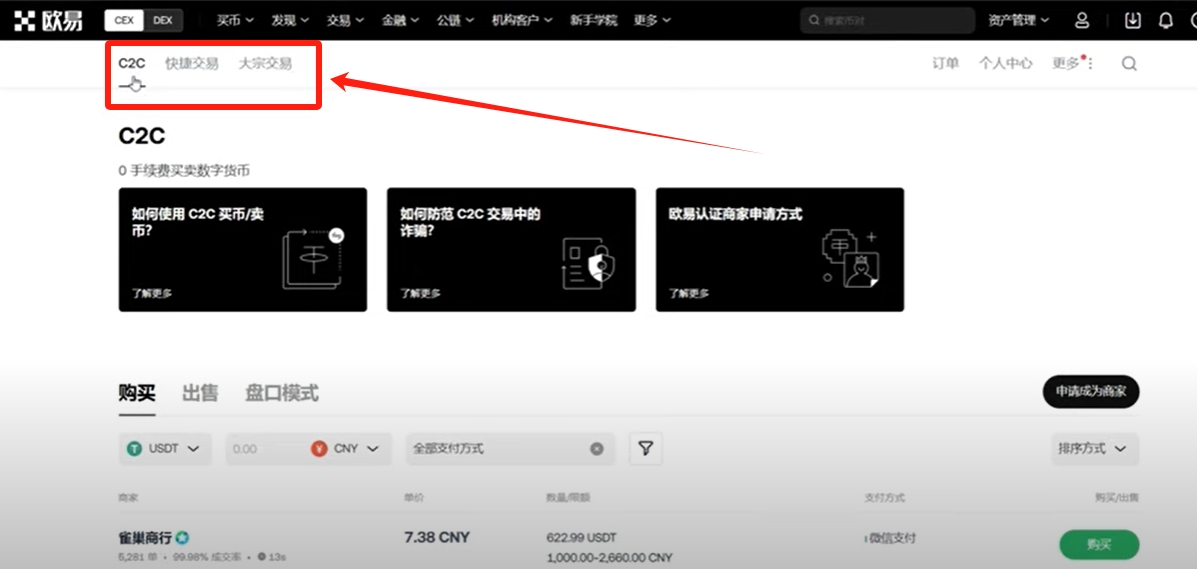Viewport: 1197px width, 569px height.
Task: Switch to DEX mode
Action: [x=163, y=21]
